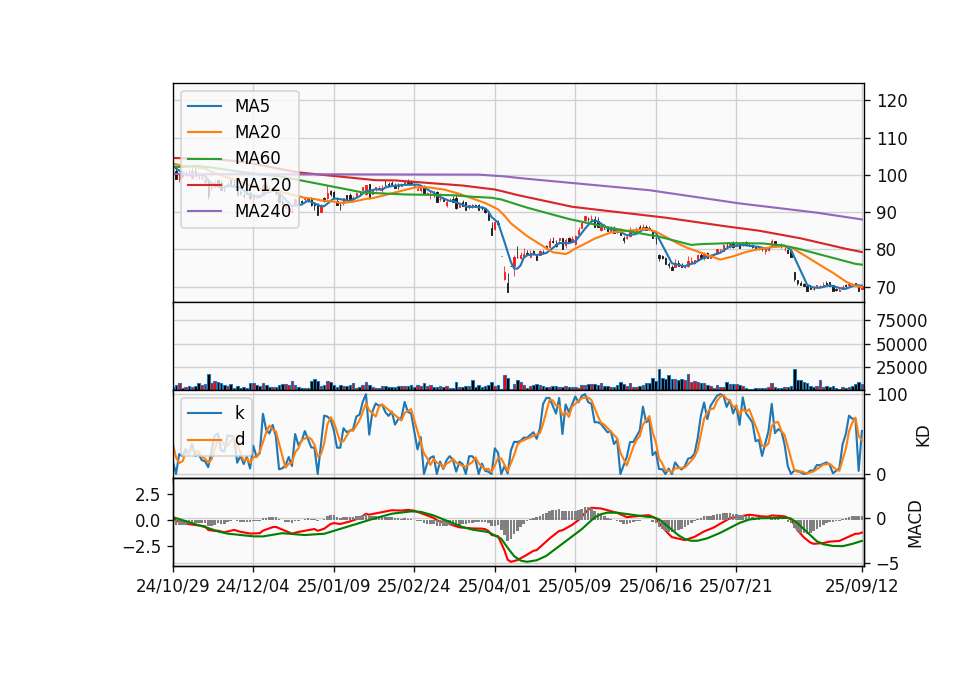Click the 100 tick on price axis
This screenshot has width=960, height=690.
[891, 176]
